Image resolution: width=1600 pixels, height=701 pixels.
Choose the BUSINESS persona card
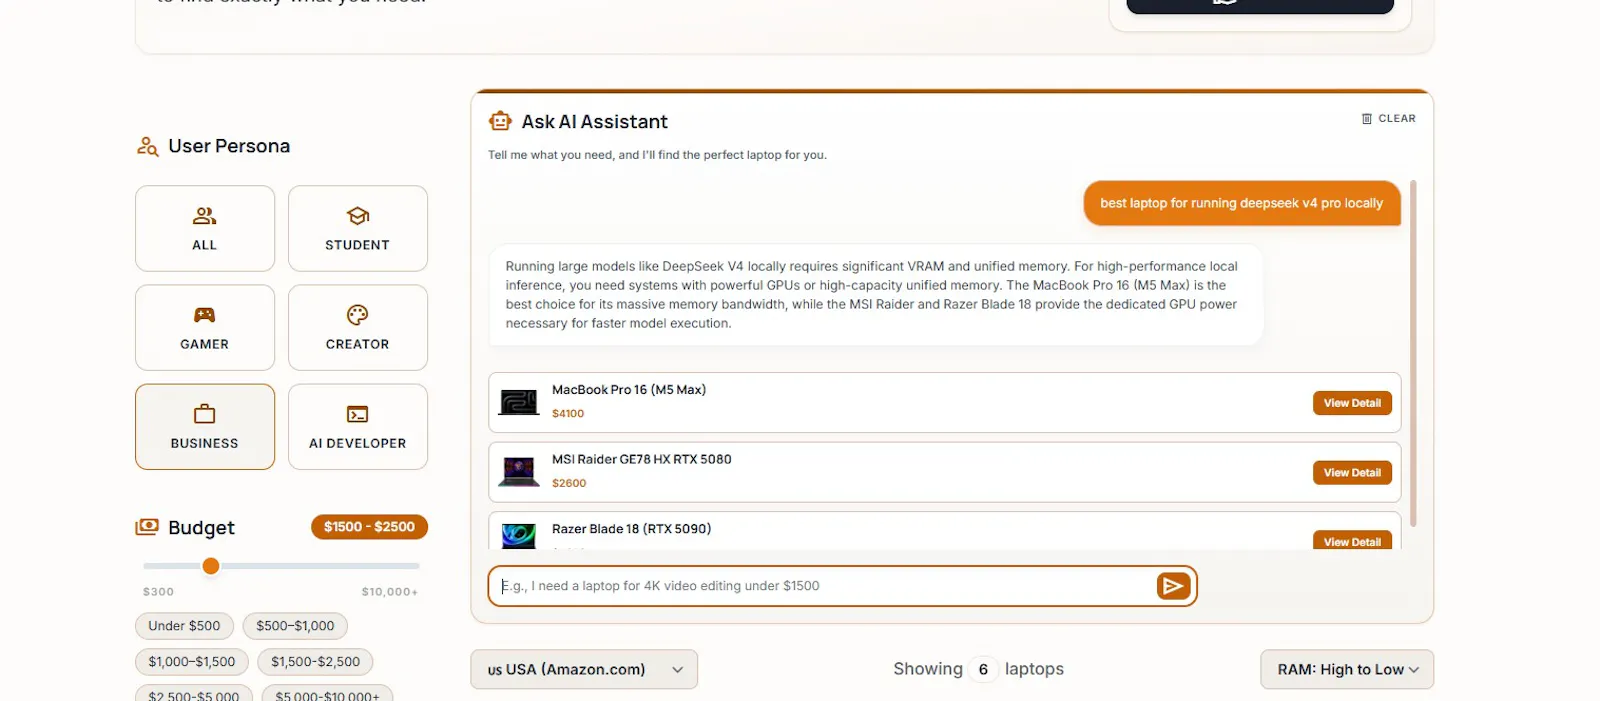click(205, 427)
